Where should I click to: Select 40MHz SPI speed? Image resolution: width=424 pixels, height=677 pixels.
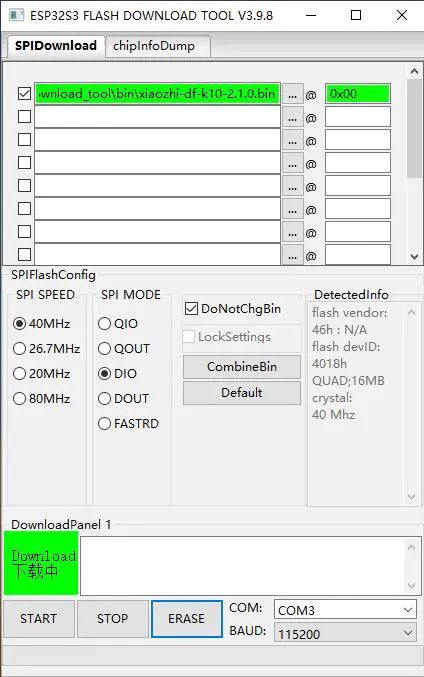(41, 323)
